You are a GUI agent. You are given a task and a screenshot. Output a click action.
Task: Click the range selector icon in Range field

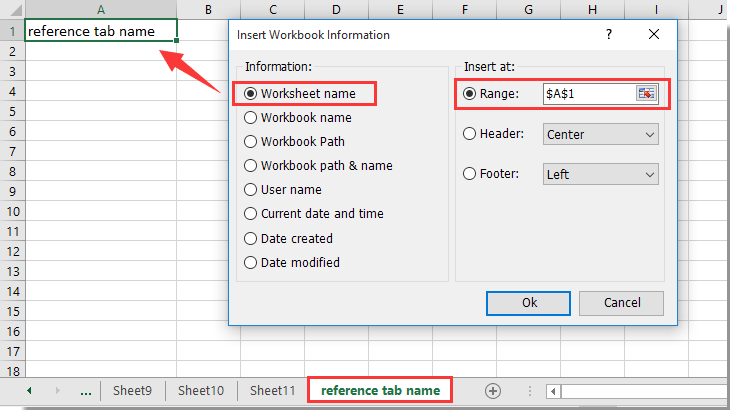coord(646,93)
